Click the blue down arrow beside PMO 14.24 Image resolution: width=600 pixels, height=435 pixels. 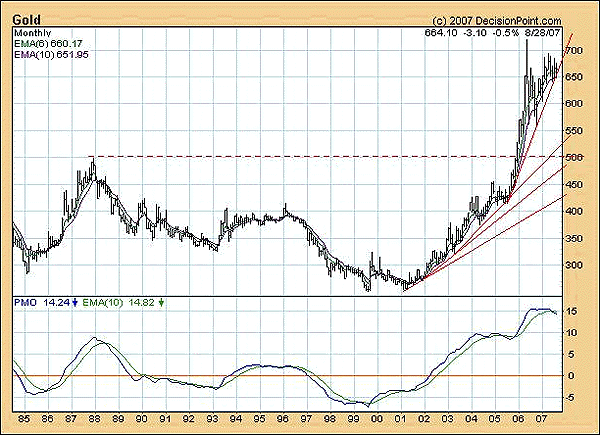coord(77,302)
